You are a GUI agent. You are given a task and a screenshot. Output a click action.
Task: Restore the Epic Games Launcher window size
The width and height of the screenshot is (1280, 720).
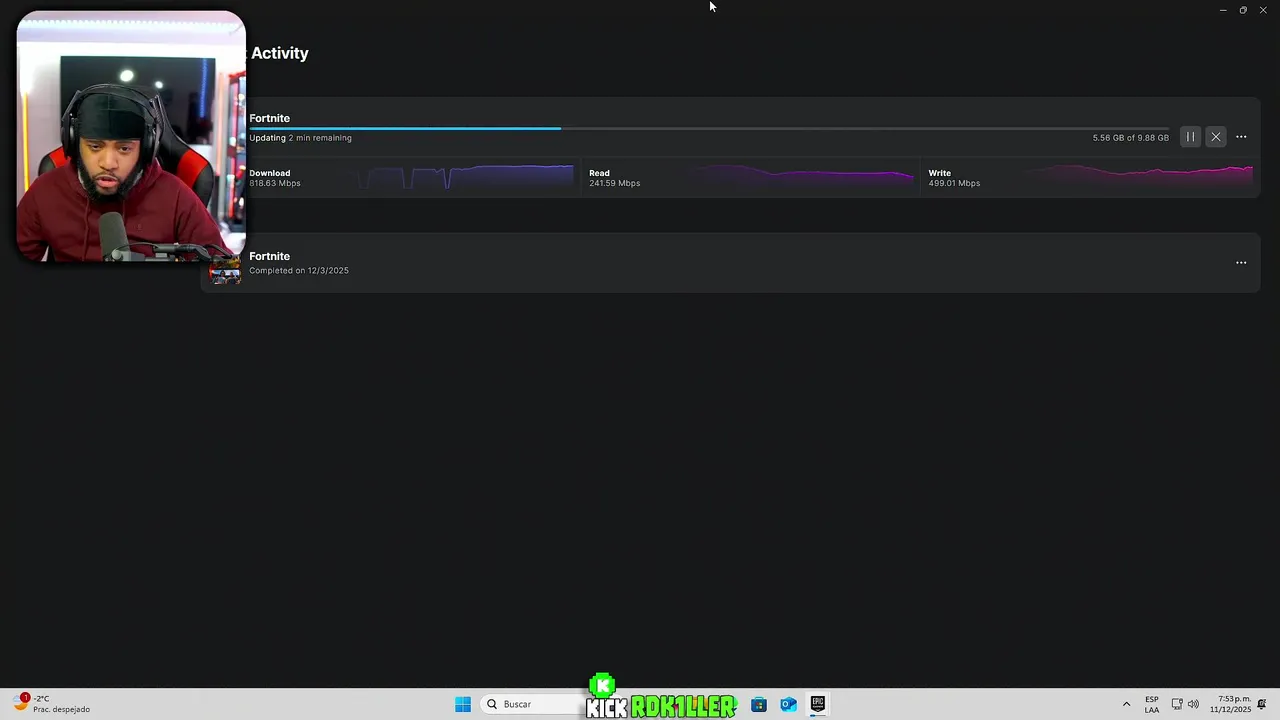[x=1243, y=10]
